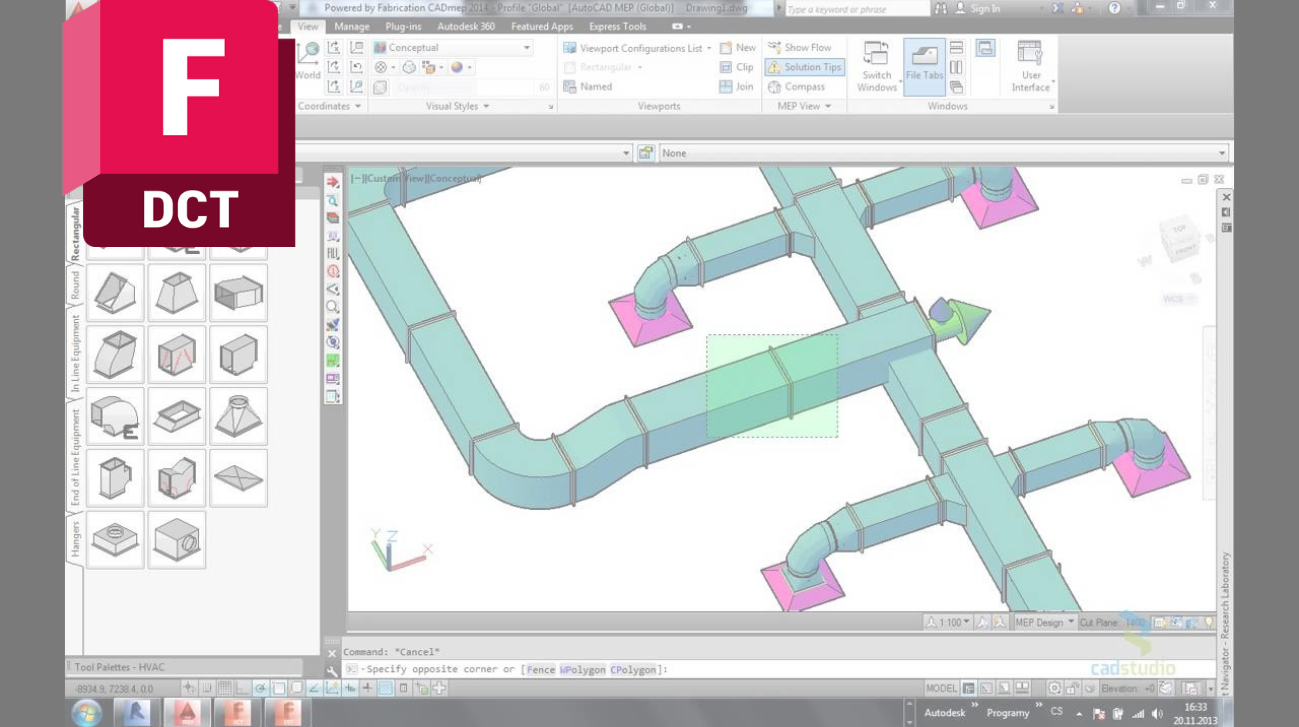
Task: Toggle Snap mode in the status bar
Action: [206, 688]
